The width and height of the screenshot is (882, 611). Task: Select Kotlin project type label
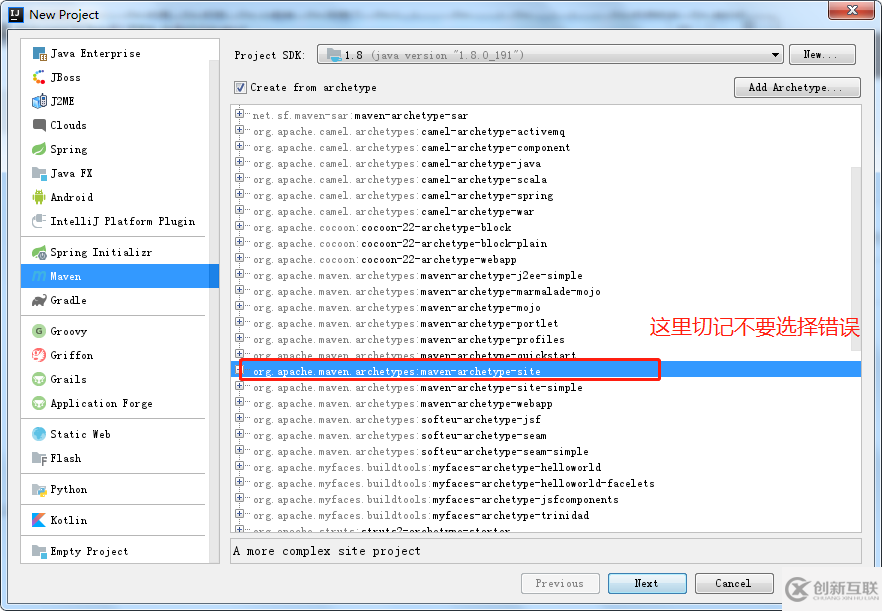[69, 520]
